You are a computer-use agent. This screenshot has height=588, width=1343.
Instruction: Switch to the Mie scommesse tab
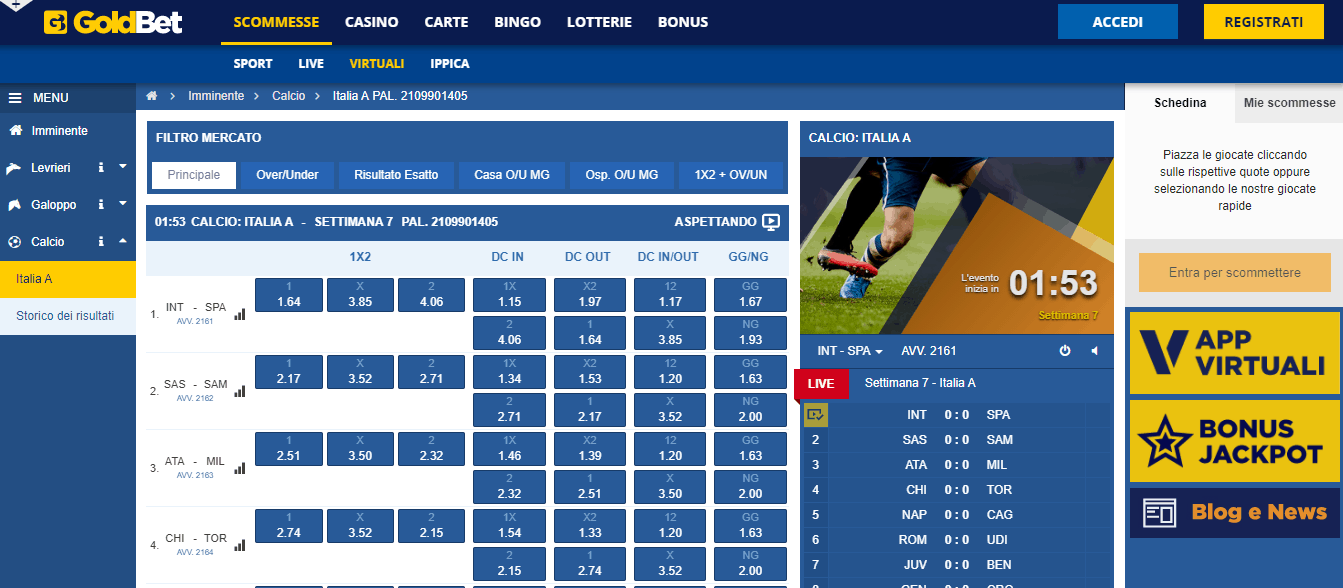point(1289,103)
